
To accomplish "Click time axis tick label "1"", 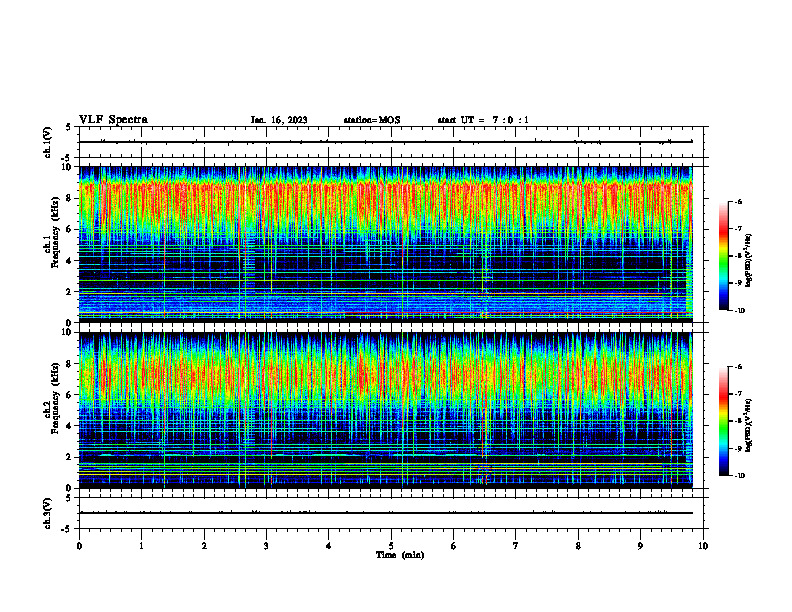I will click(141, 546).
